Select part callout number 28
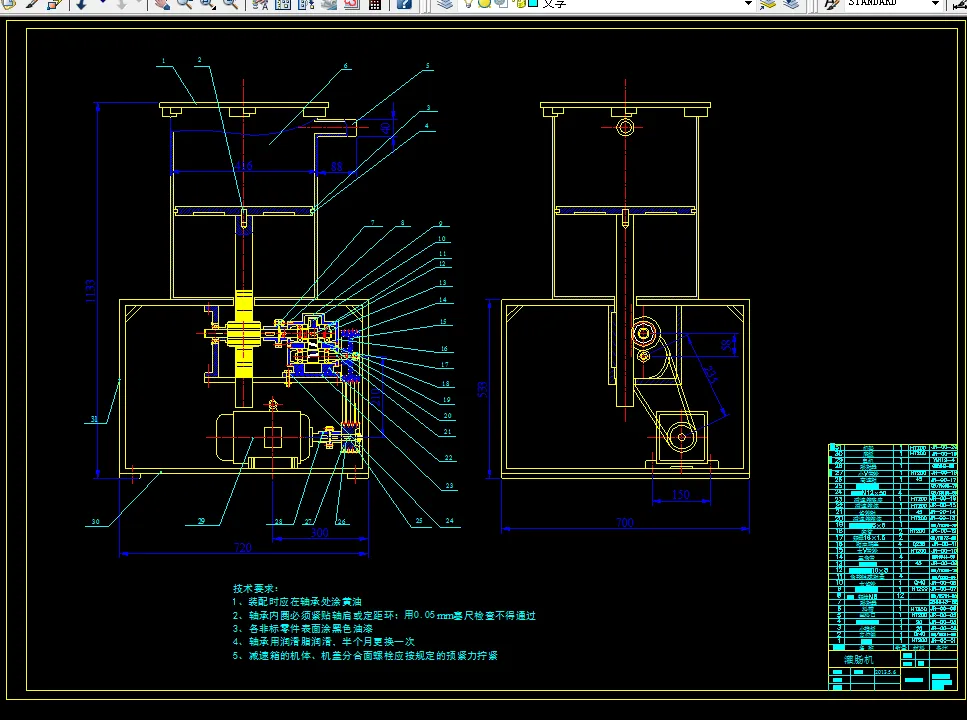 tap(279, 521)
